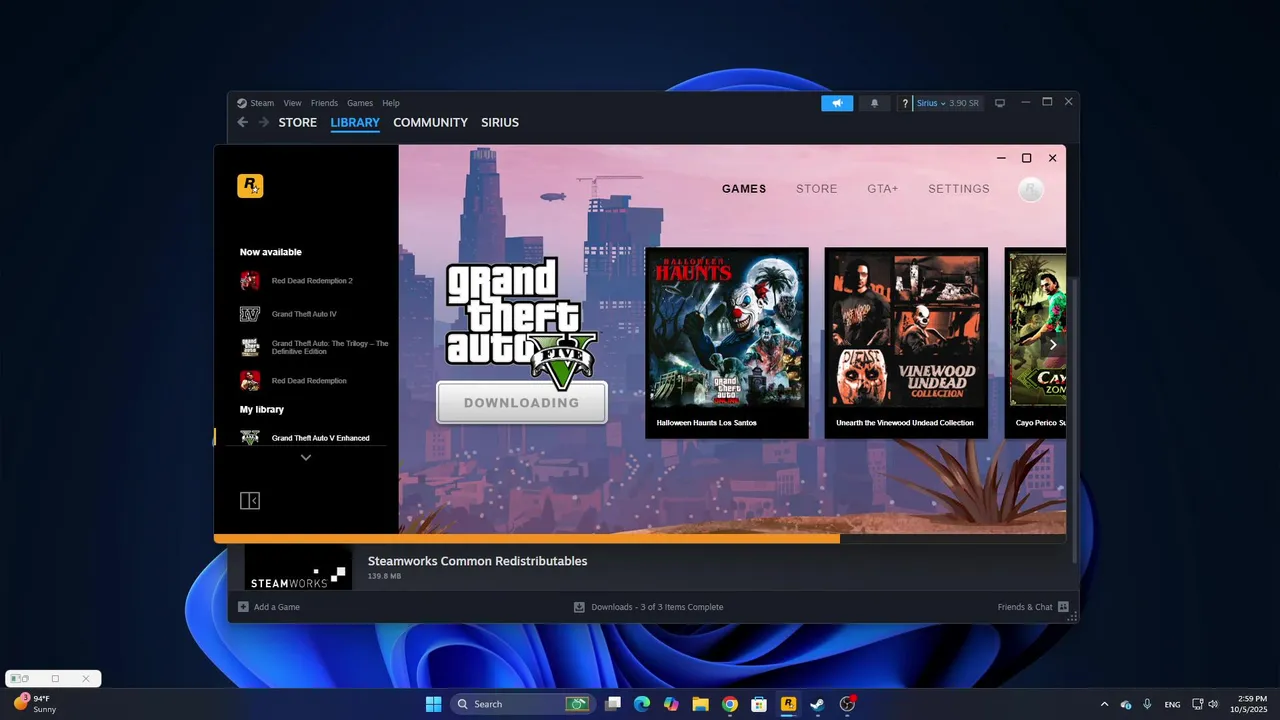
Task: Click Downloads 3 of 3 Items Complete
Action: 657,607
